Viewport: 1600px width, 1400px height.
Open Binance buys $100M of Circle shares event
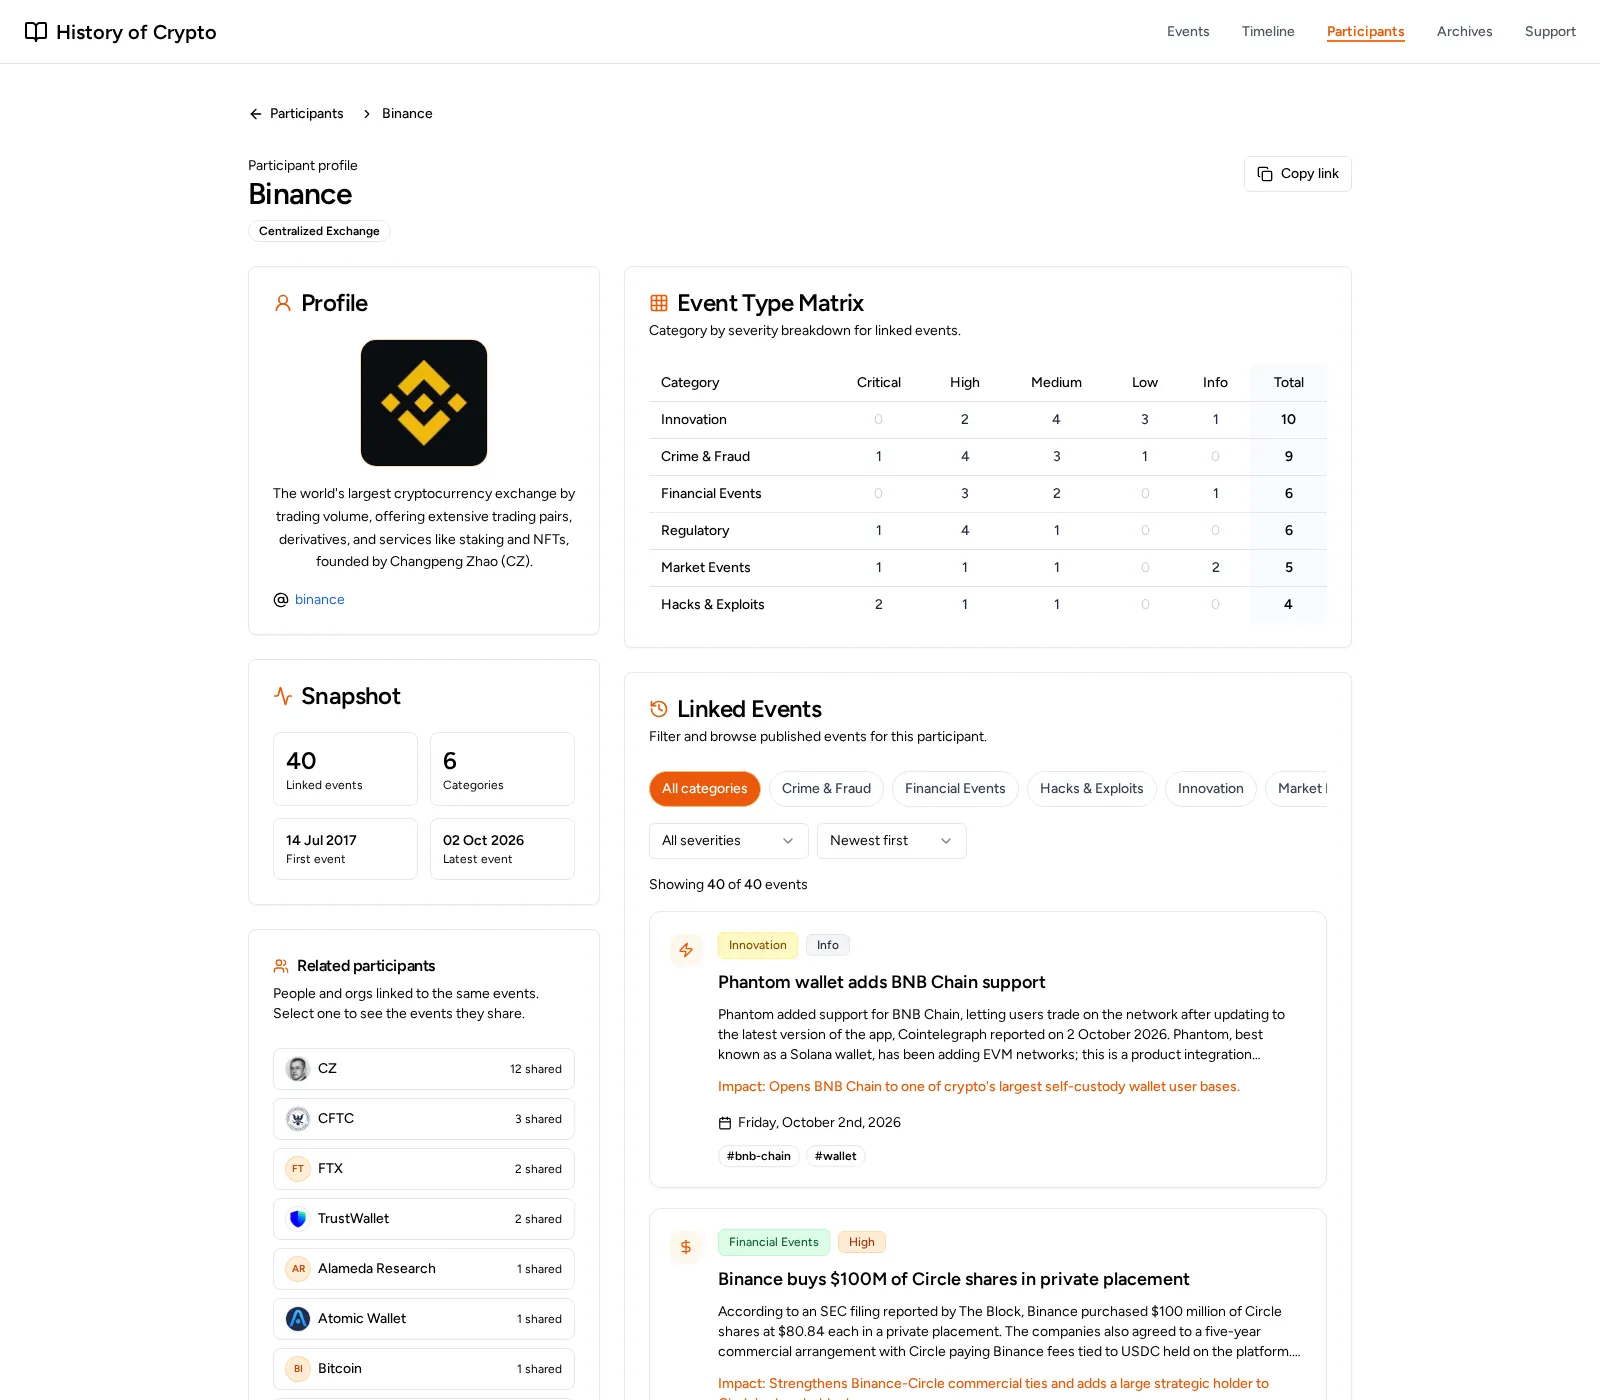click(x=953, y=1280)
